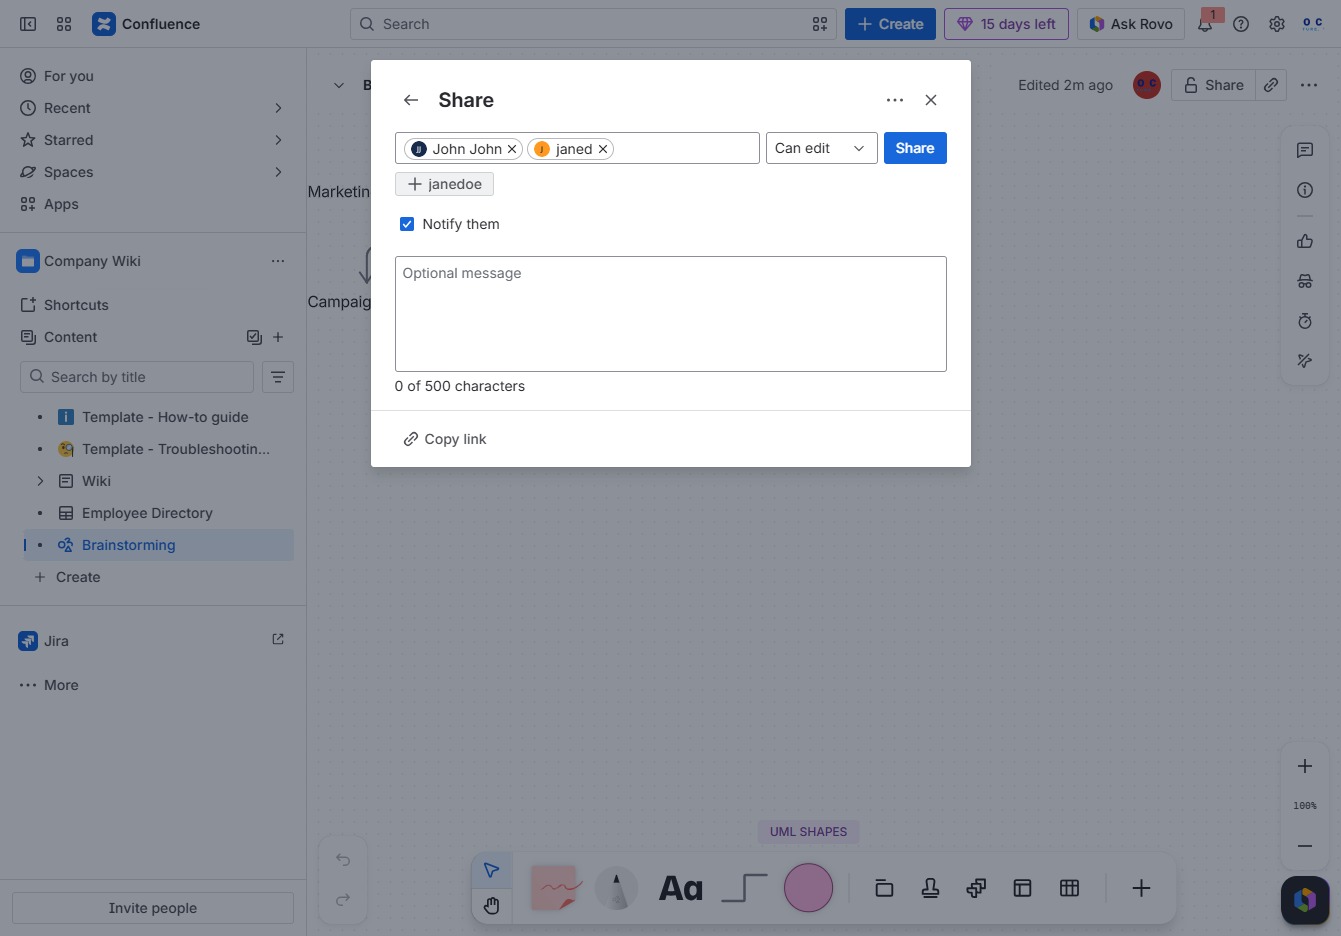Show page details info icon
The width and height of the screenshot is (1341, 936).
click(1305, 190)
